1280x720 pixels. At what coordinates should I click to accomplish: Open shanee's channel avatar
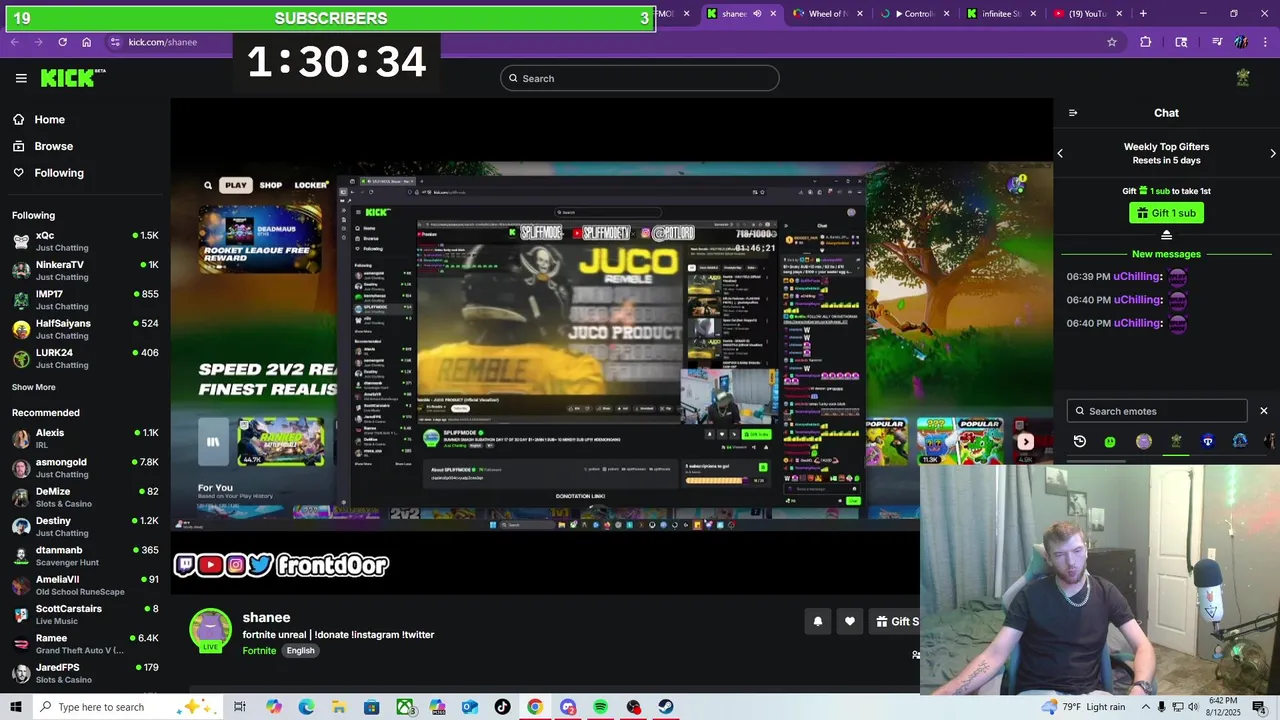(x=211, y=630)
